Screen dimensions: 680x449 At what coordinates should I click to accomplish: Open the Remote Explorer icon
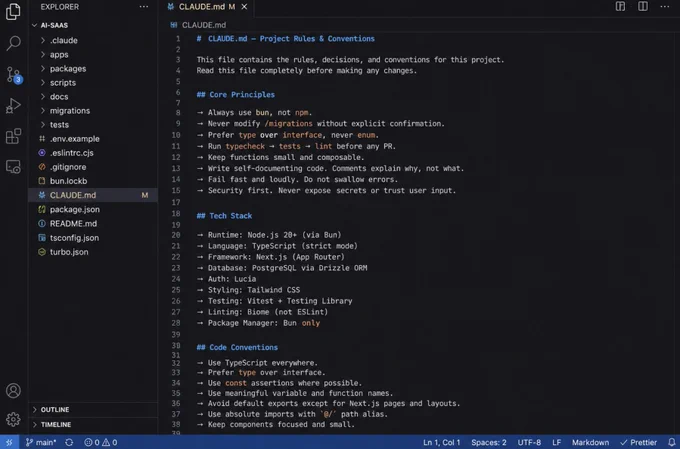pyautogui.click(x=13, y=167)
